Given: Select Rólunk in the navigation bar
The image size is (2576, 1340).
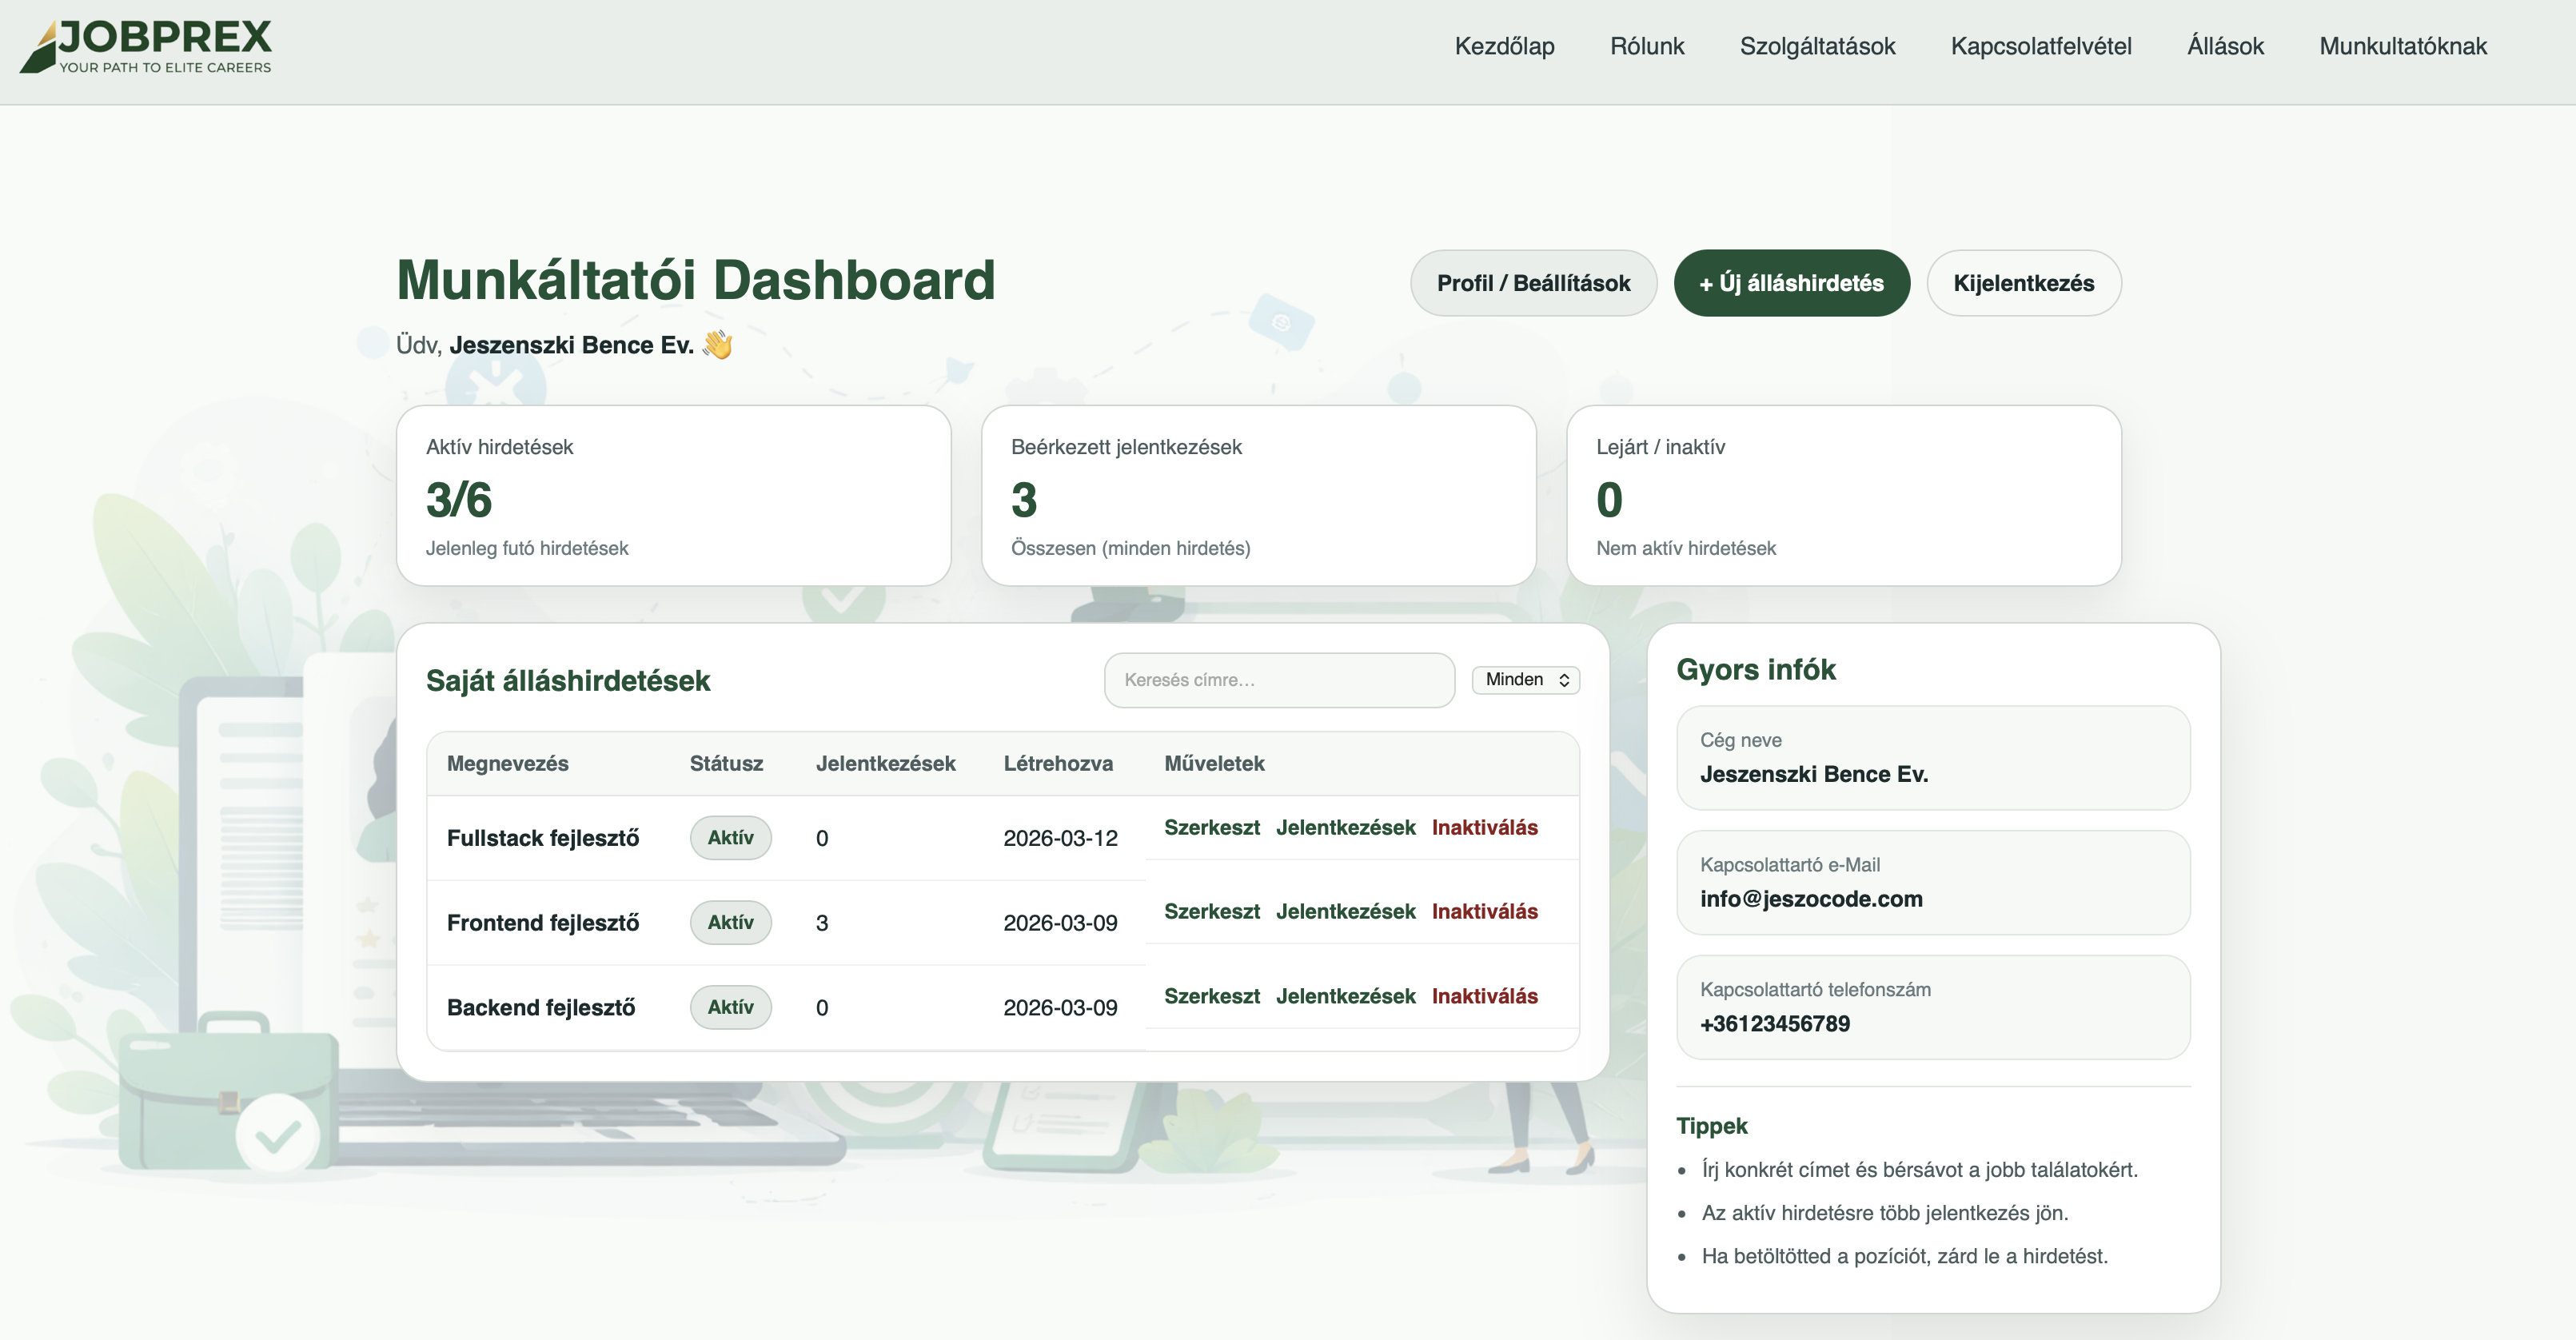Looking at the screenshot, I should click(1646, 46).
